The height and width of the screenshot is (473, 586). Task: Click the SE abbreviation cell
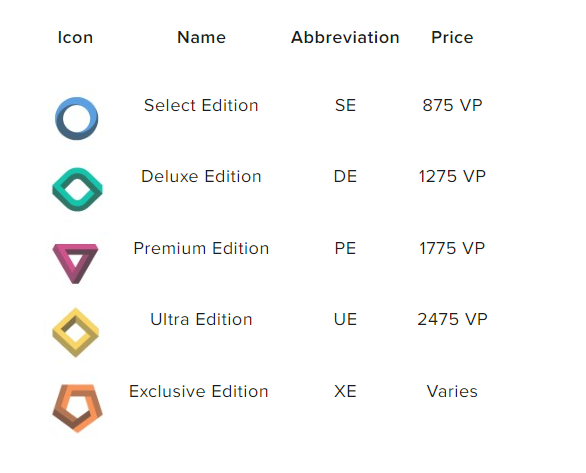pos(345,105)
